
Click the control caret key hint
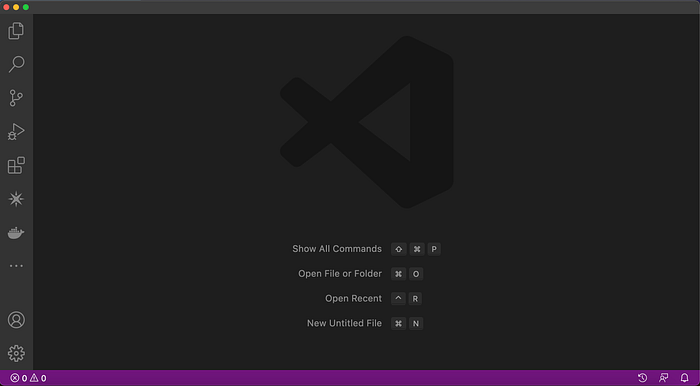398,299
